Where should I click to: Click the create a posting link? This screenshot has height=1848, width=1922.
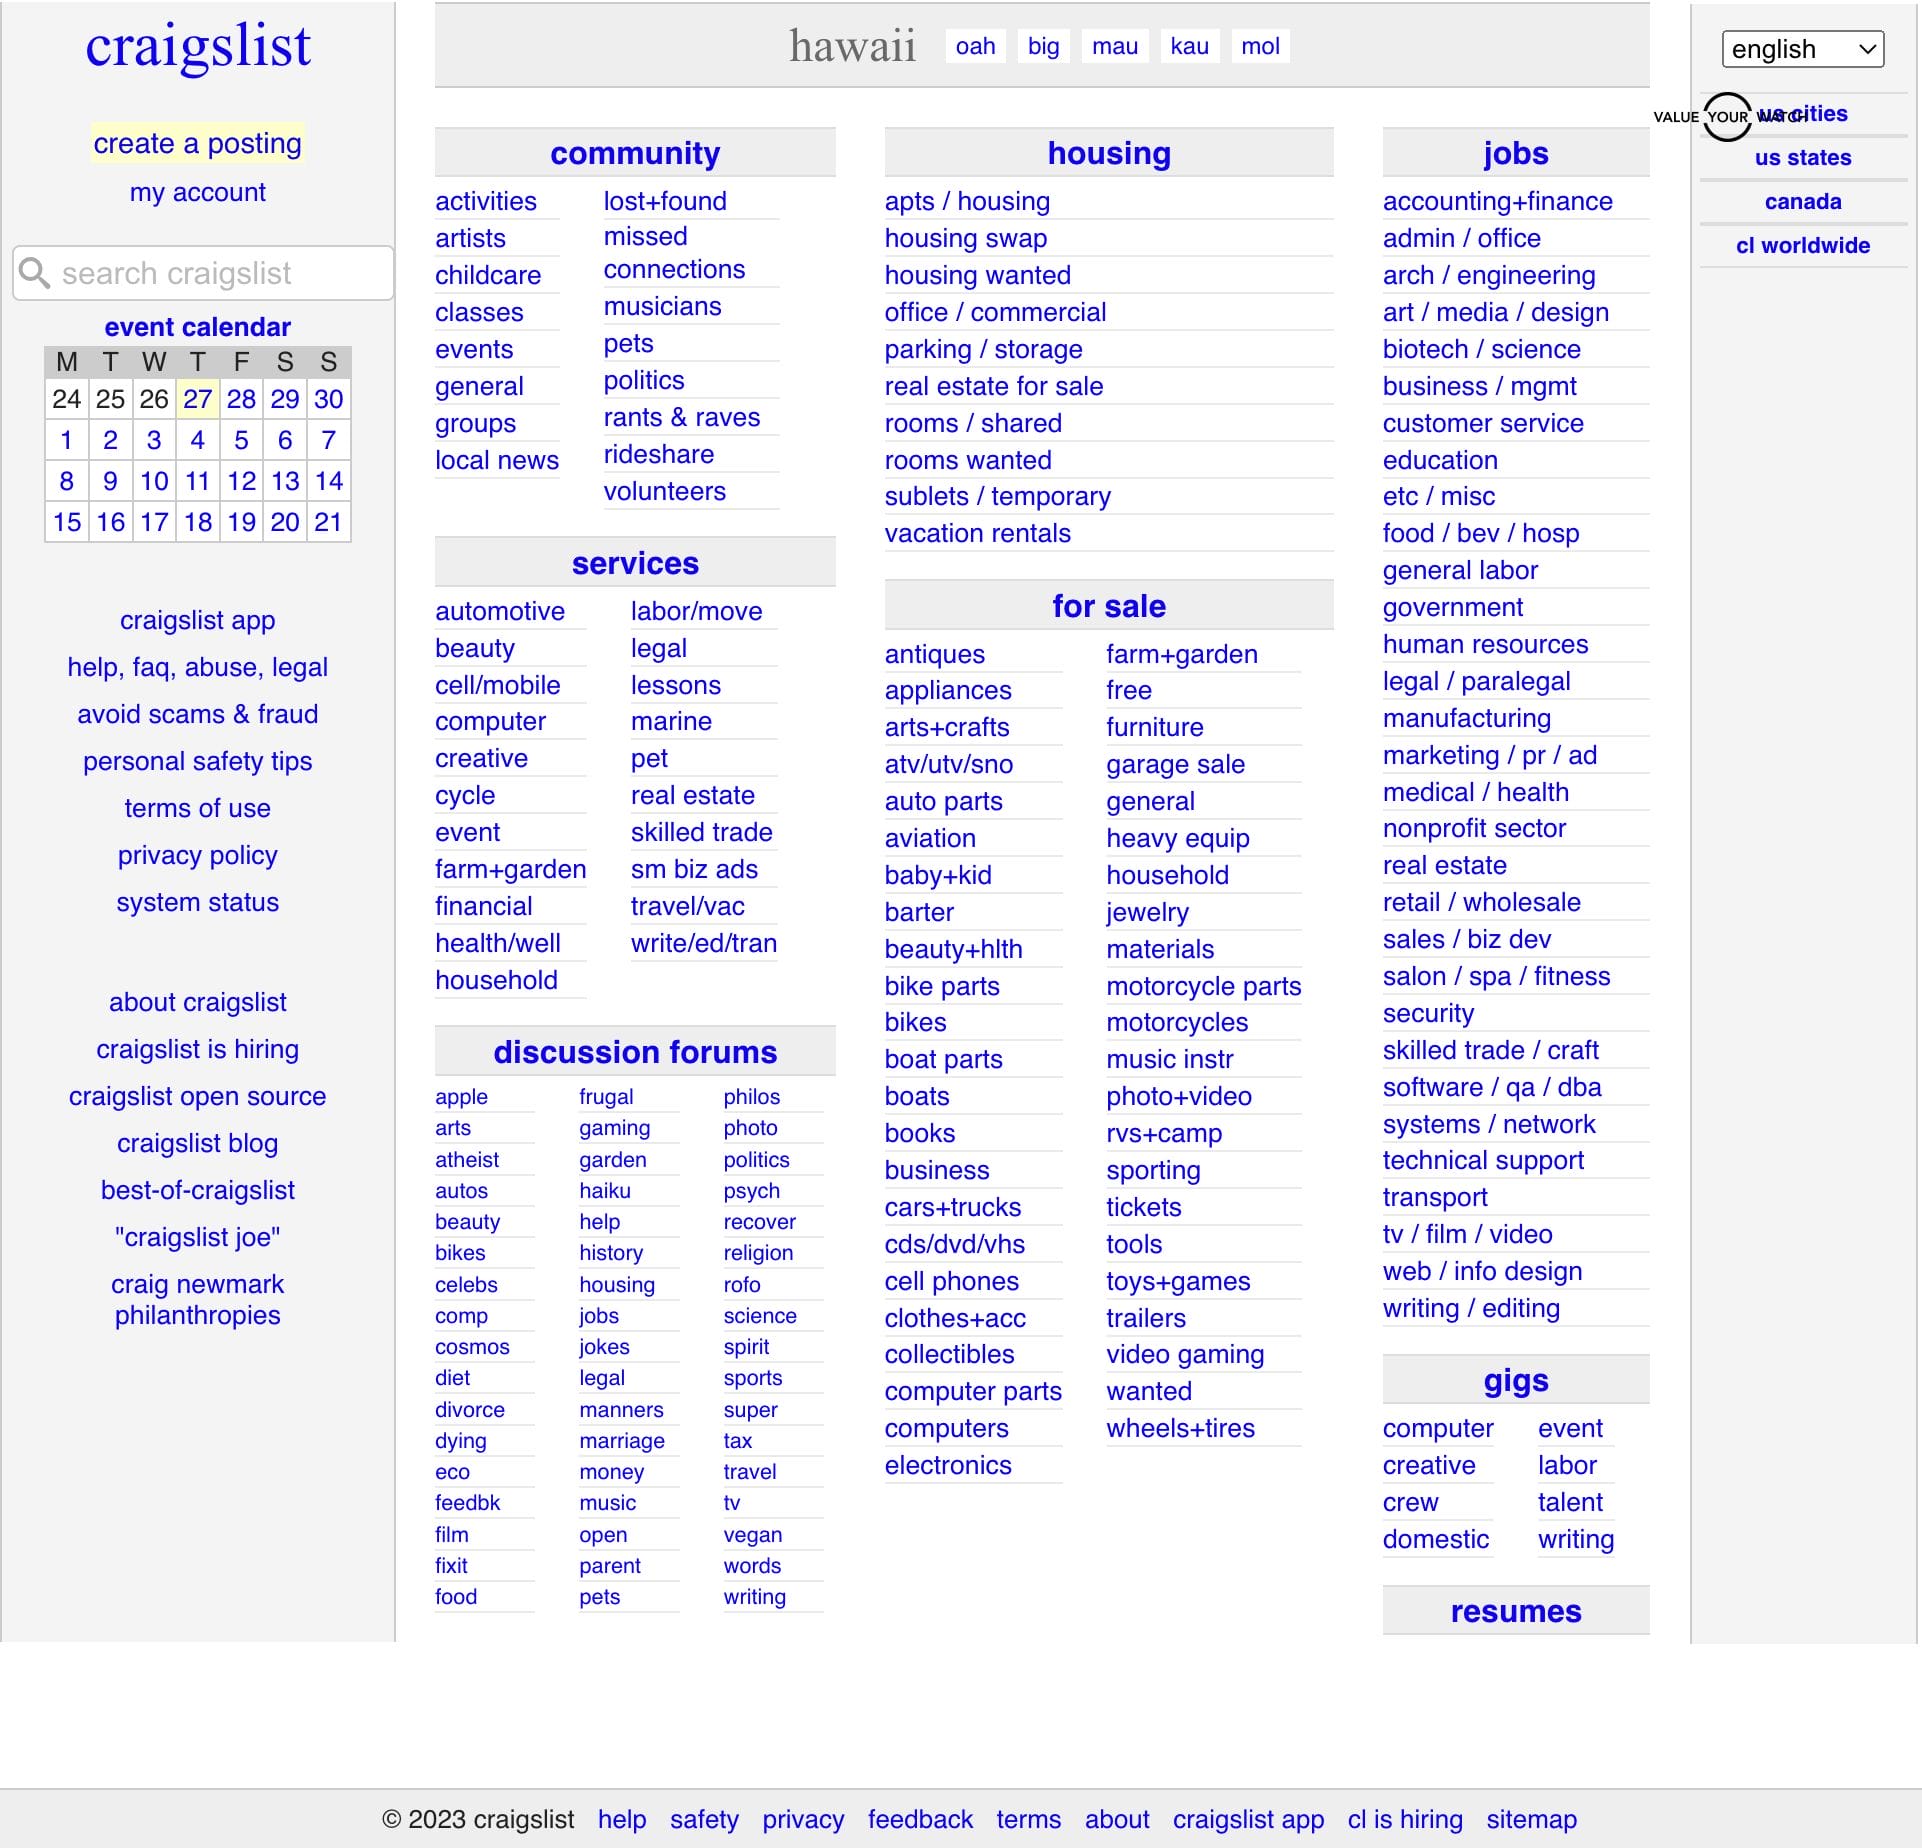click(x=197, y=143)
